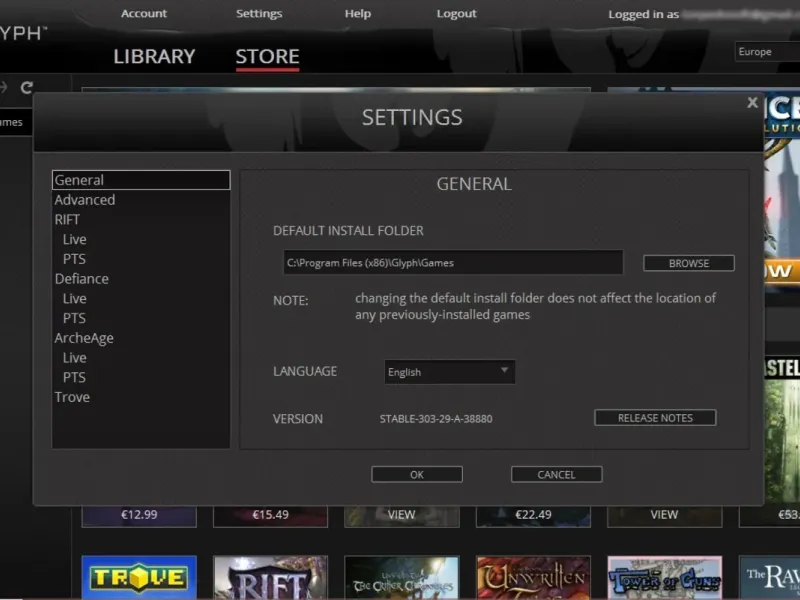Click Logout in the top bar
This screenshot has width=800, height=600.
[457, 14]
